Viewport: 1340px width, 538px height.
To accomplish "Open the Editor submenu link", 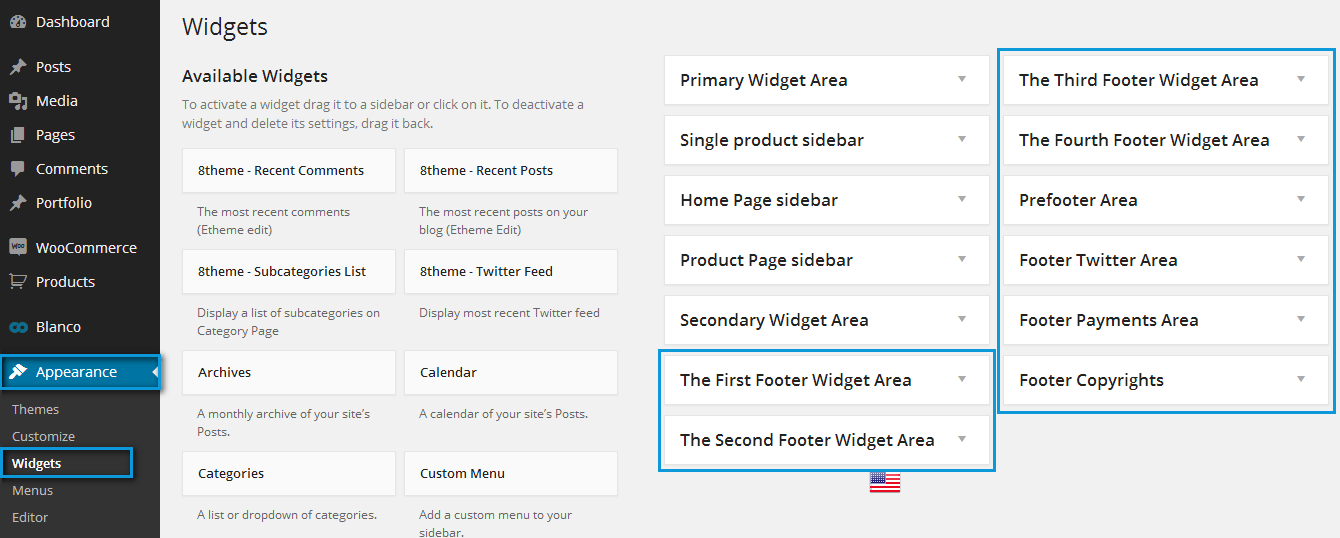I will tap(30, 517).
